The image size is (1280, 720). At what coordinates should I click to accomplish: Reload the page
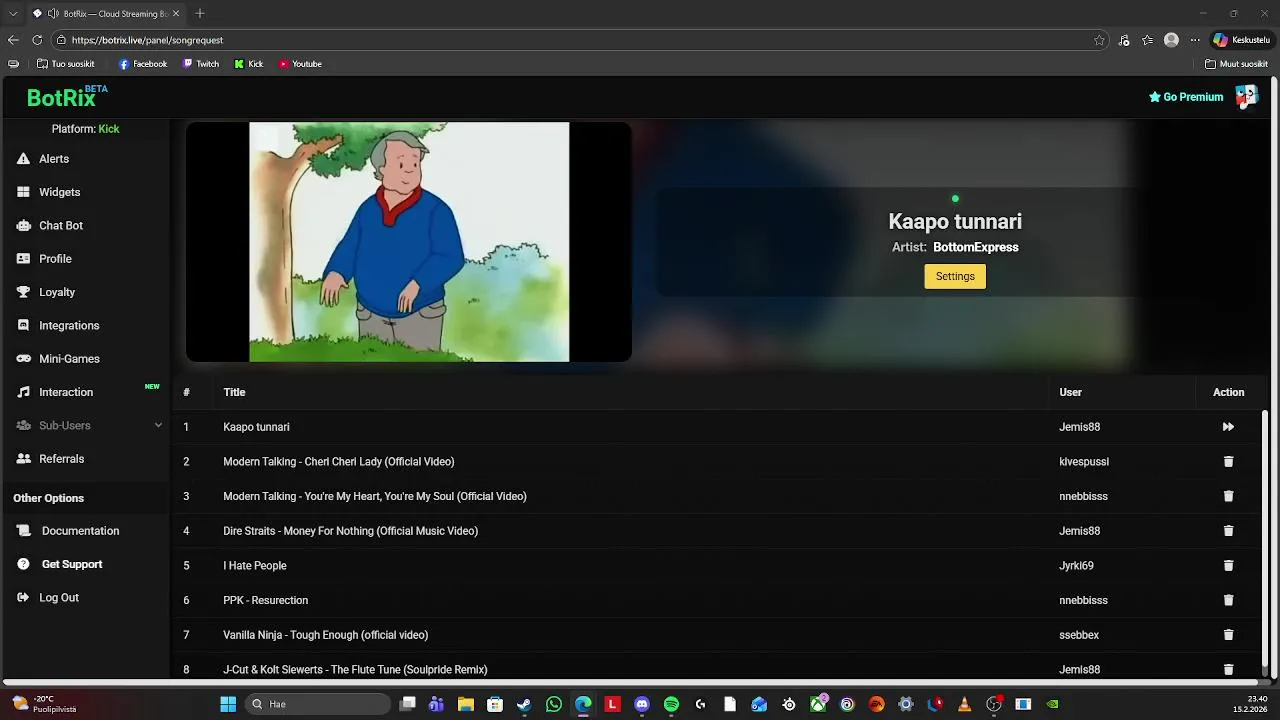point(37,40)
